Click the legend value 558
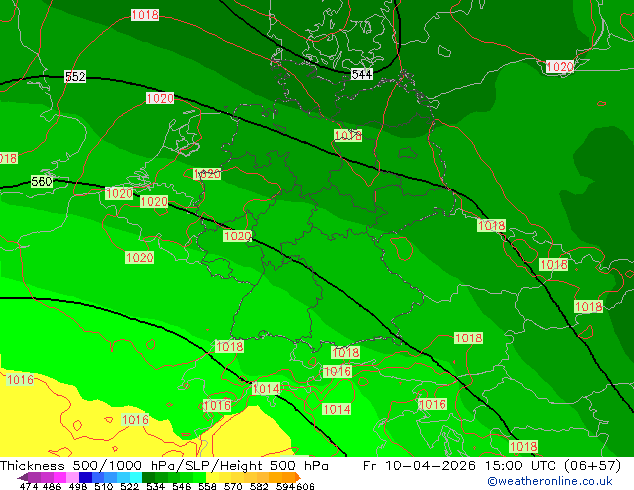Viewport: 634px width, 490px height. [207, 486]
